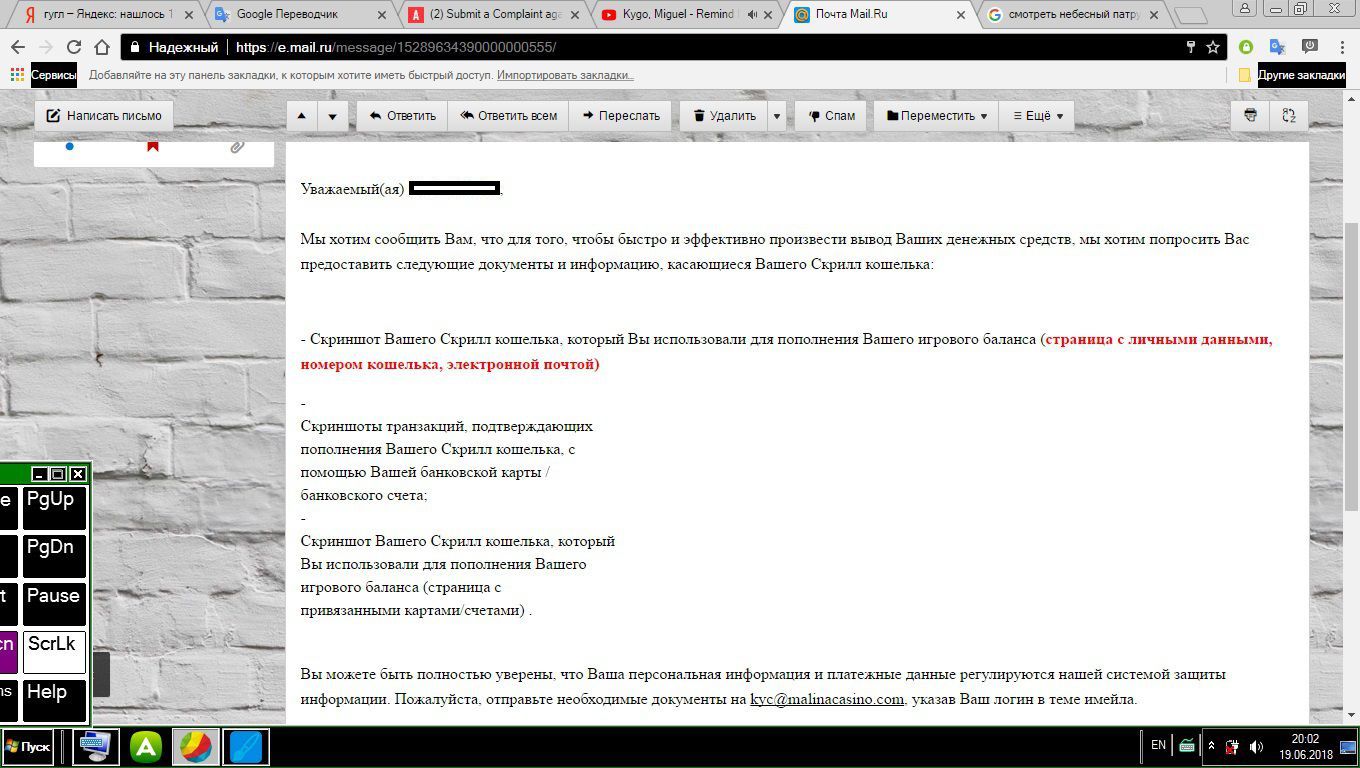
Task: Go to previous message with up arrow
Action: pos(302,116)
